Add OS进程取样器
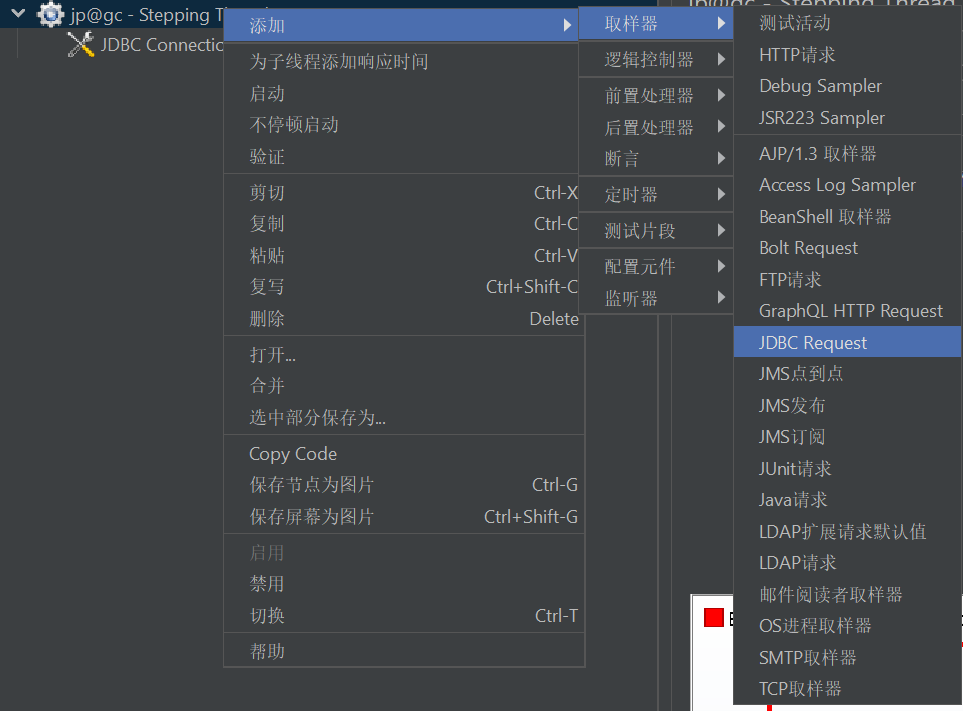Screen dimensions: 963x711 [848, 626]
